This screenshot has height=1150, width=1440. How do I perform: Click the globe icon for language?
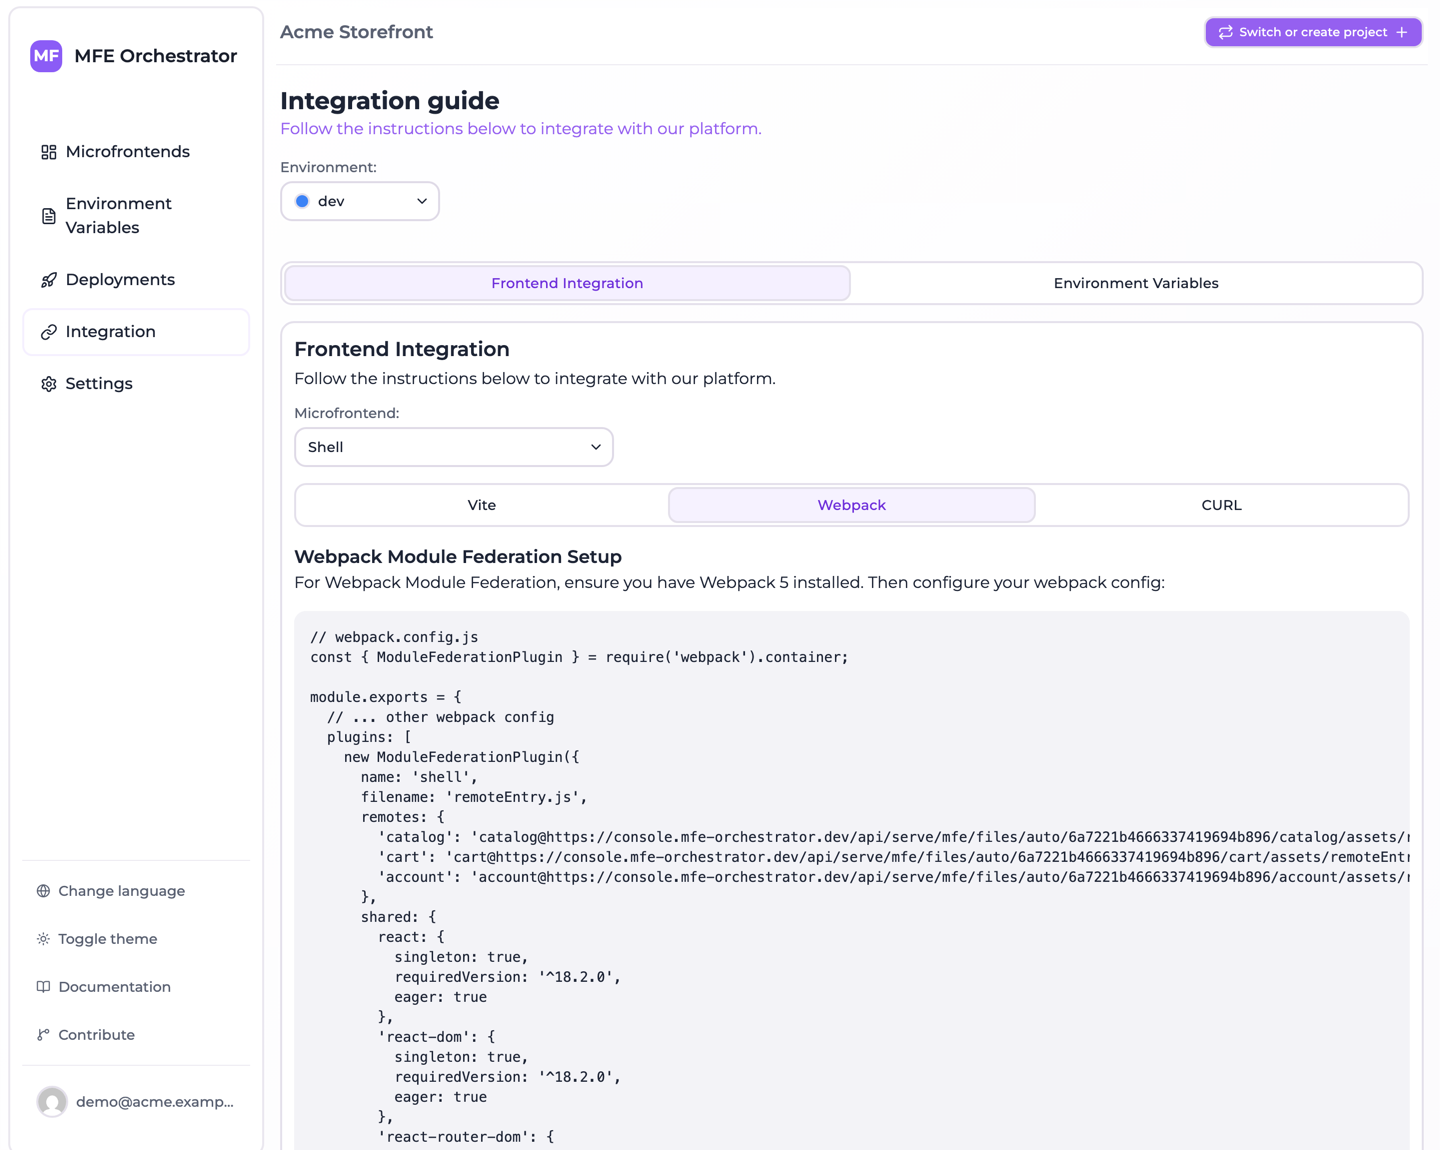(x=43, y=891)
